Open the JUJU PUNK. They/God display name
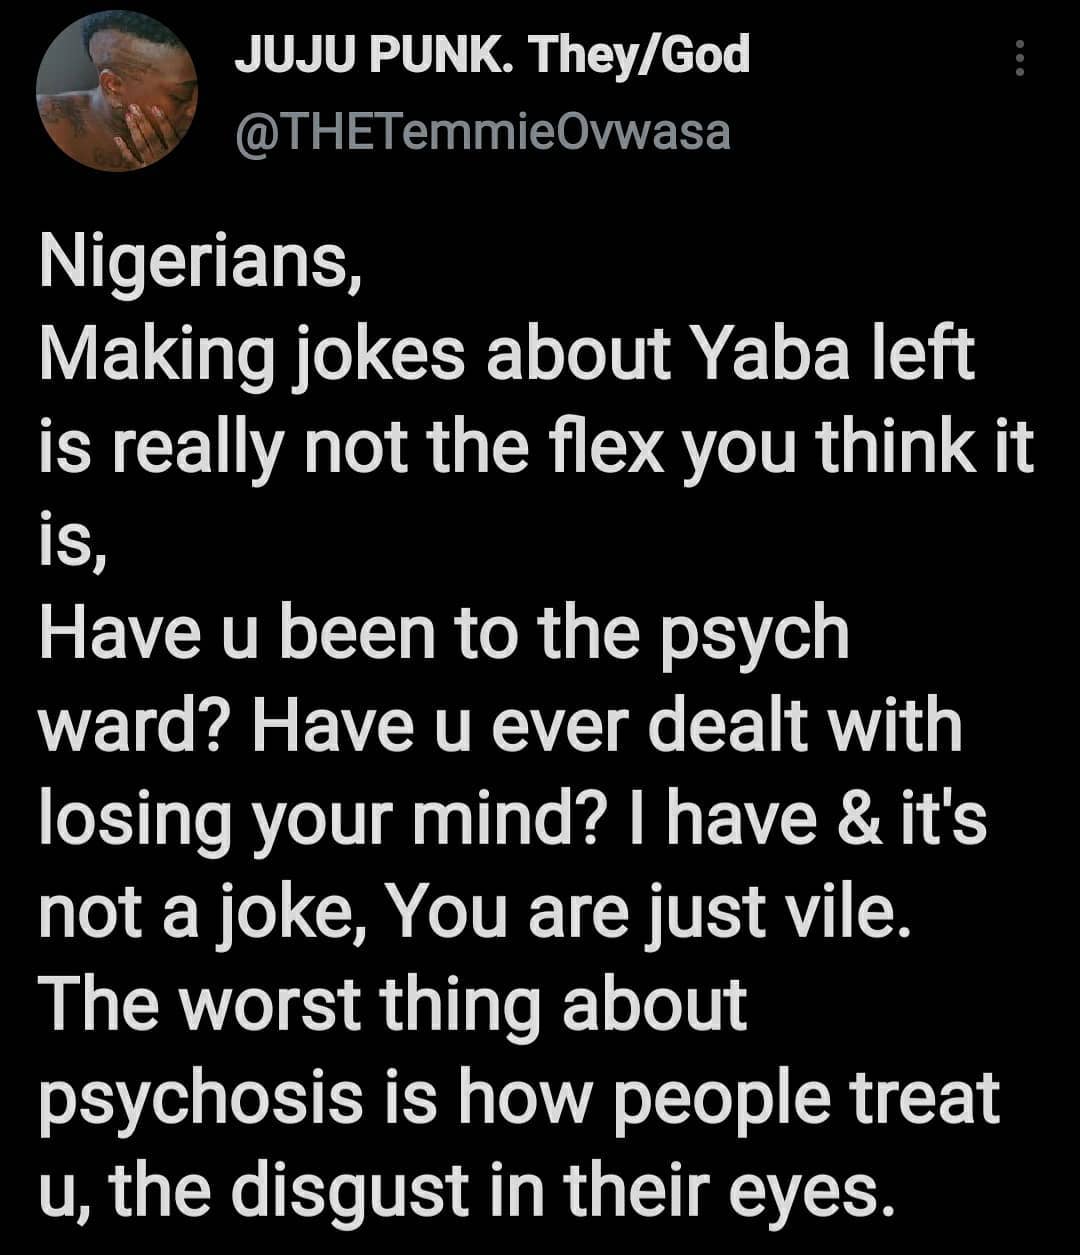 click(x=492, y=54)
